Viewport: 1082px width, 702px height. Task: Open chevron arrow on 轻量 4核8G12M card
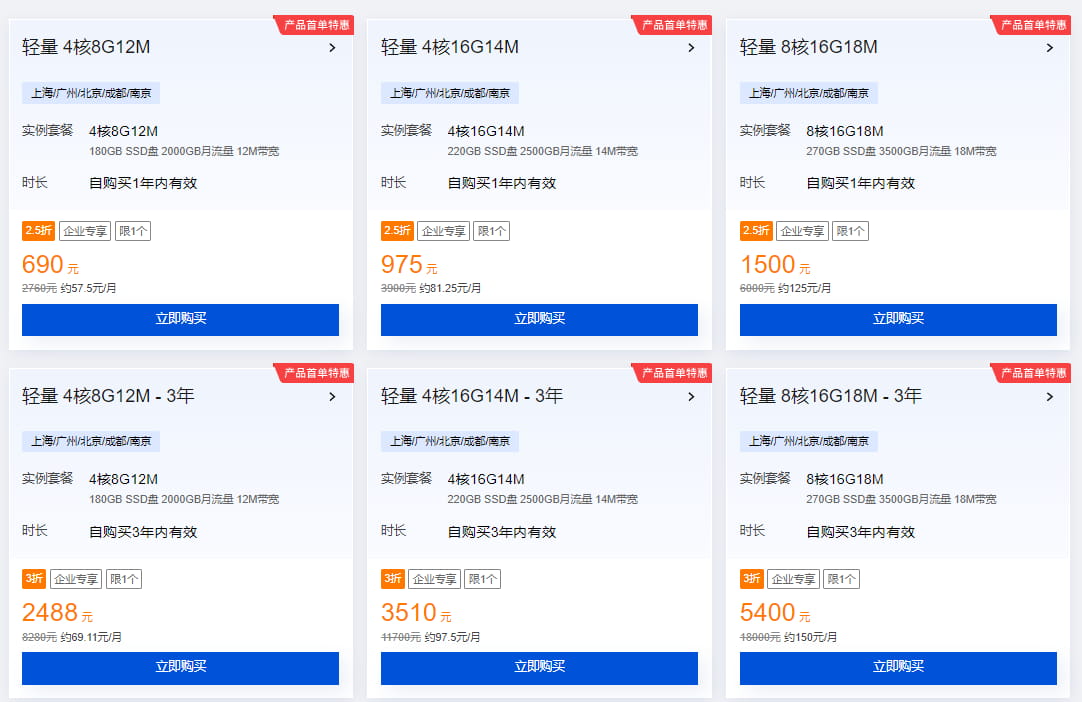click(333, 48)
